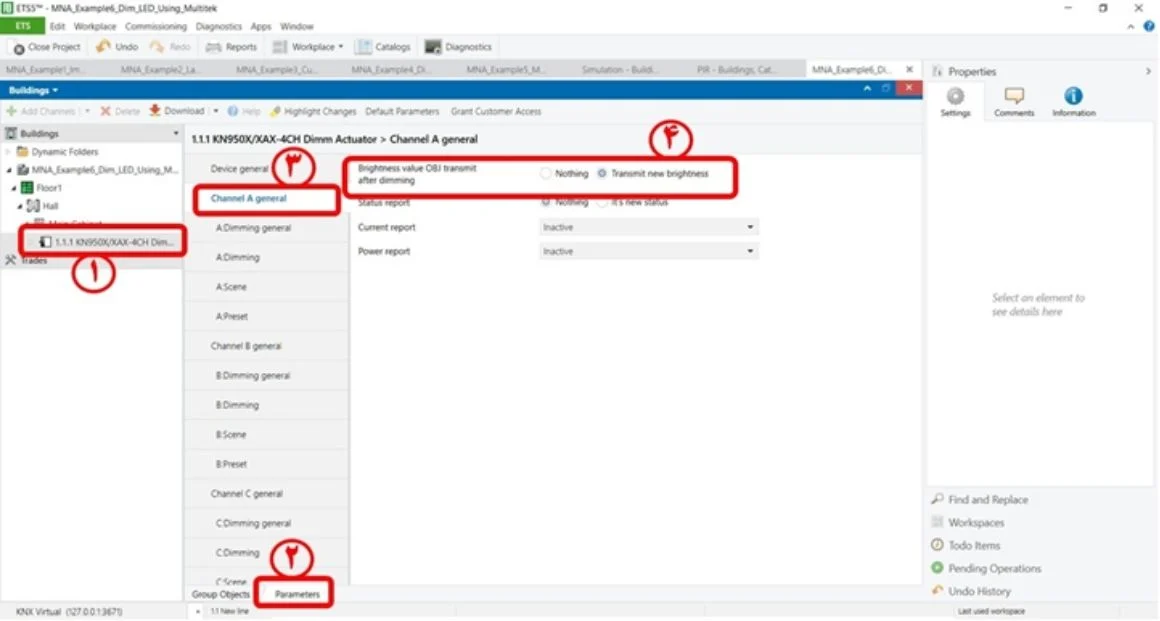1160x621 pixels.
Task: Open the Settings gear in Properties
Action: pyautogui.click(x=955, y=96)
